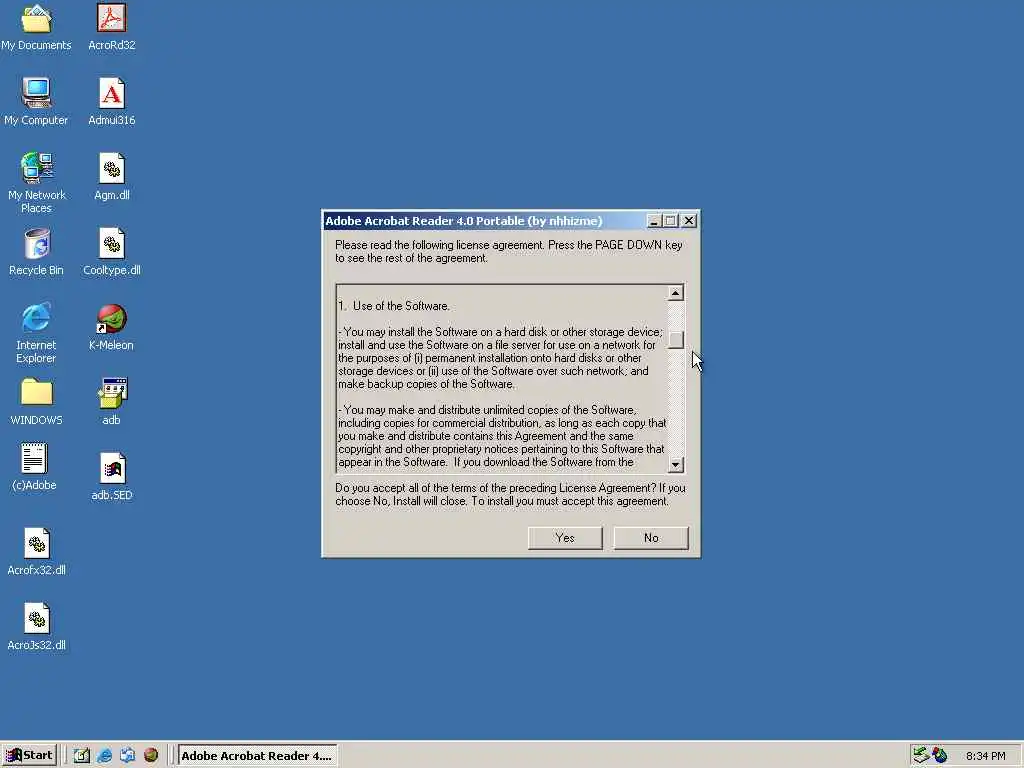
Task: Select the Acrofx32.dll file icon
Action: point(37,552)
